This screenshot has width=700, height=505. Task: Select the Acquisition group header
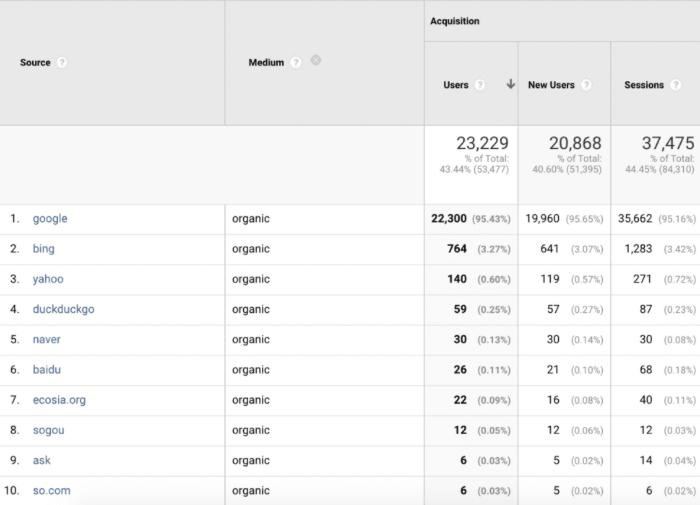[455, 21]
